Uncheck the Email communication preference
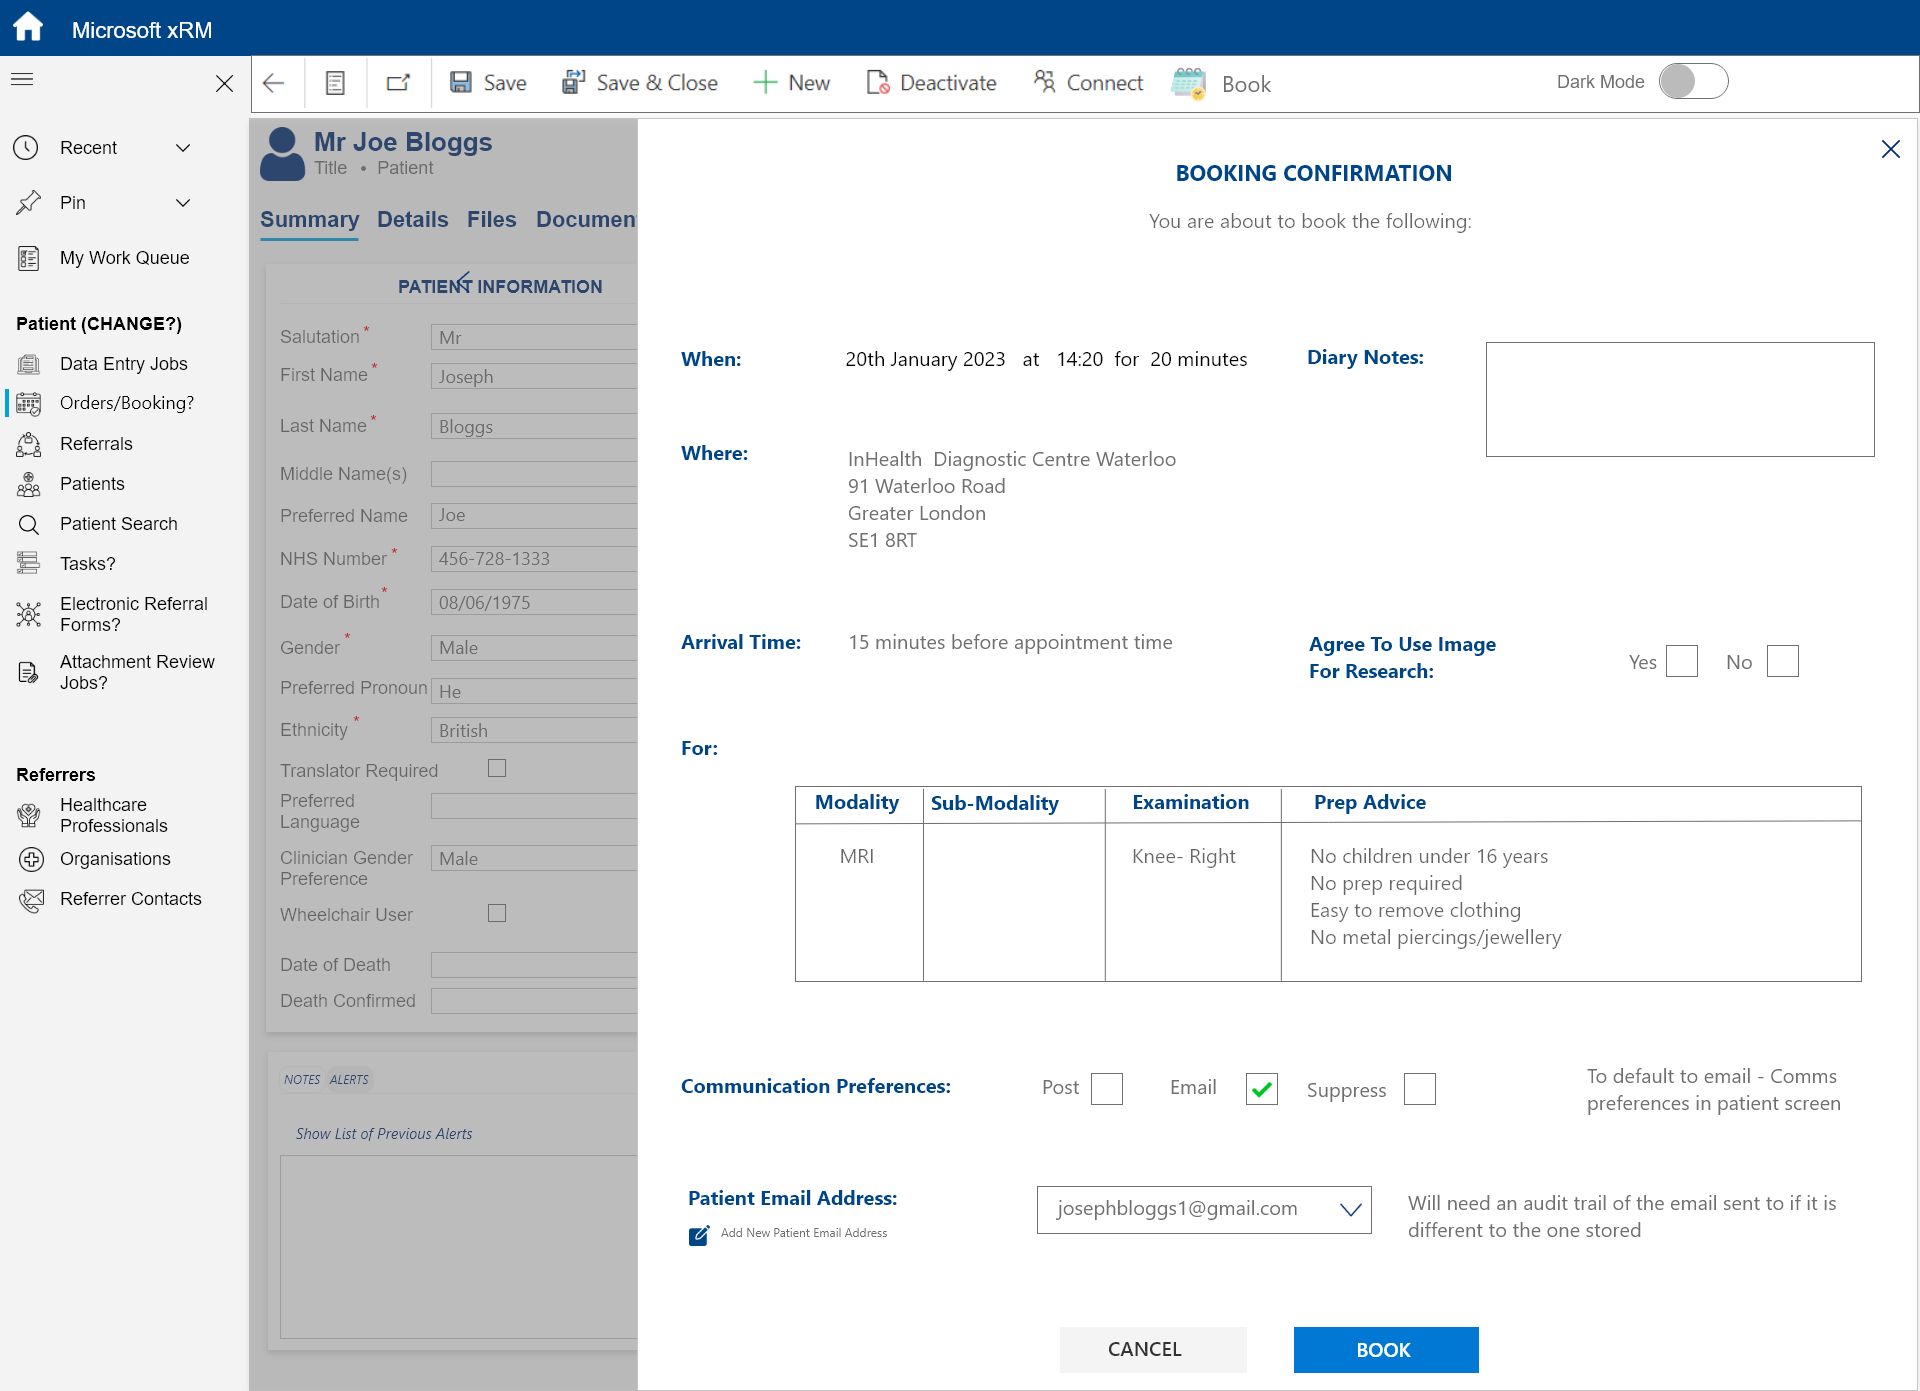This screenshot has width=1920, height=1391. tap(1261, 1089)
